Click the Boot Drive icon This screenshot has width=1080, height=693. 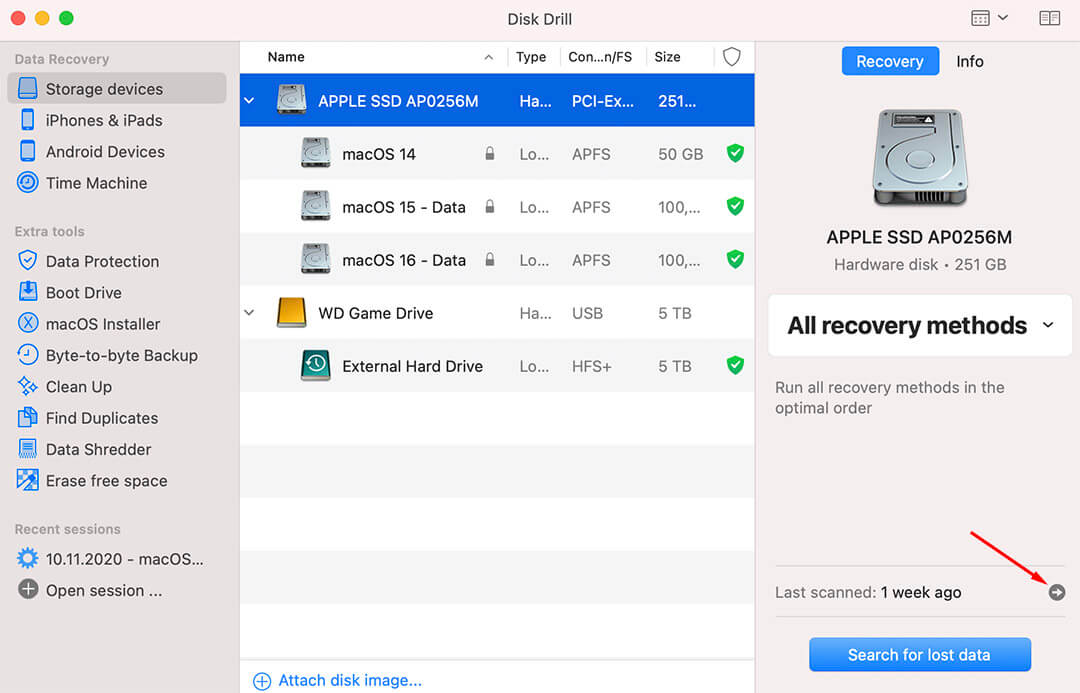click(x=28, y=291)
